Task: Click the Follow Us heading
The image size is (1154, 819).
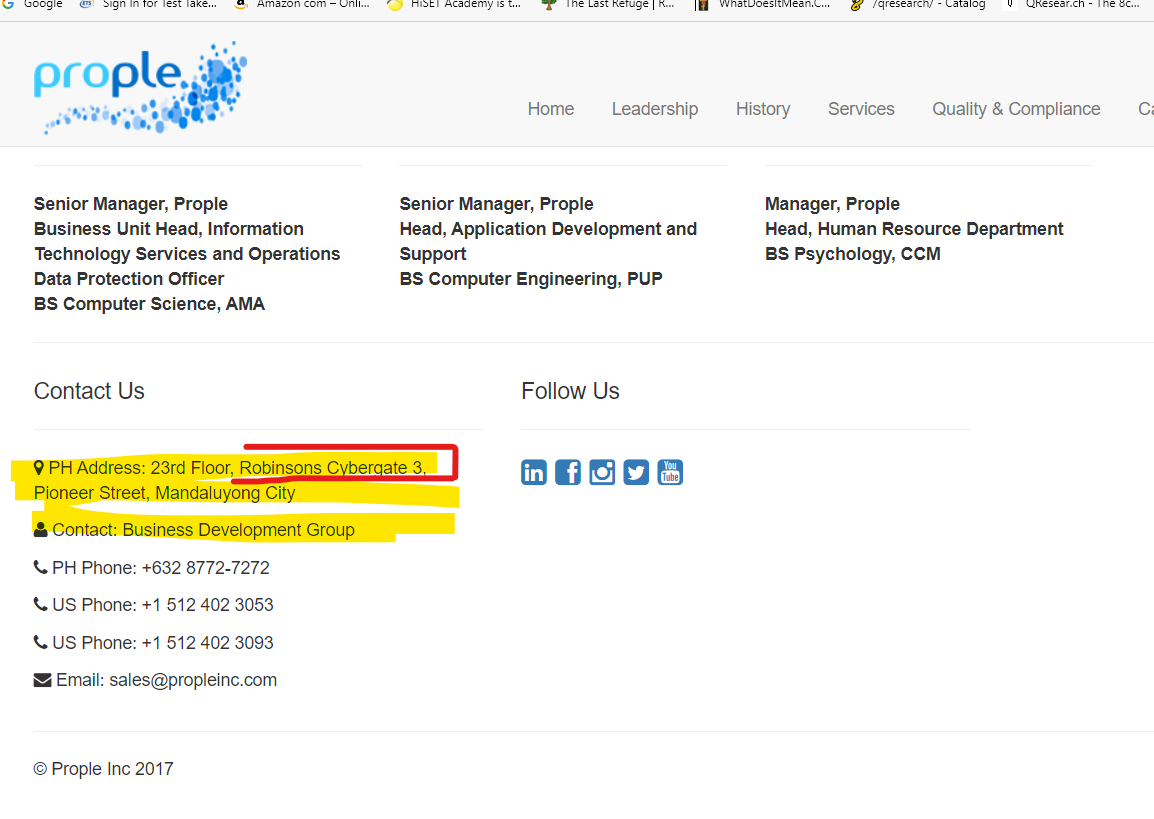Action: pos(570,391)
